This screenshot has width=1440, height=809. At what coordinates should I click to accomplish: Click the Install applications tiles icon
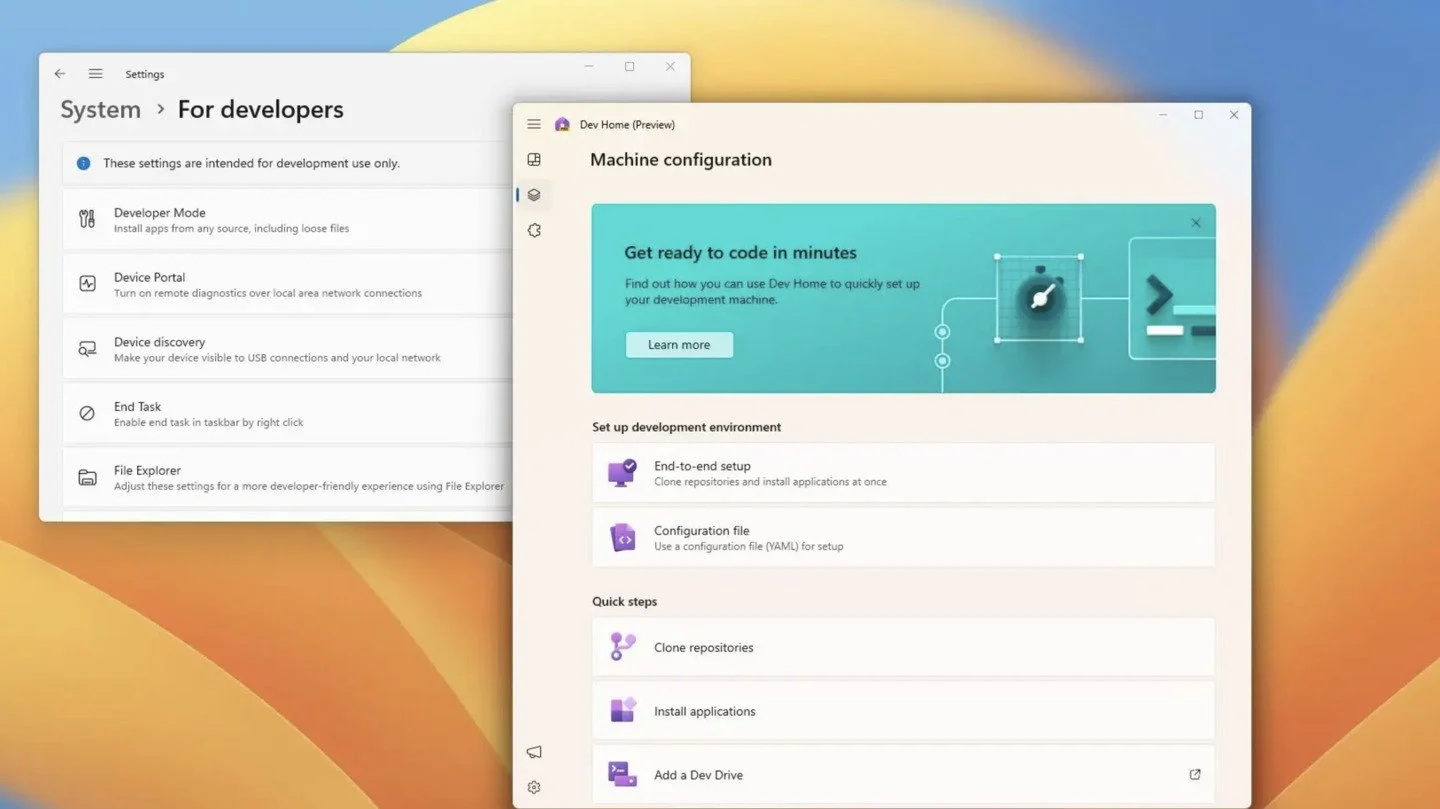click(623, 710)
